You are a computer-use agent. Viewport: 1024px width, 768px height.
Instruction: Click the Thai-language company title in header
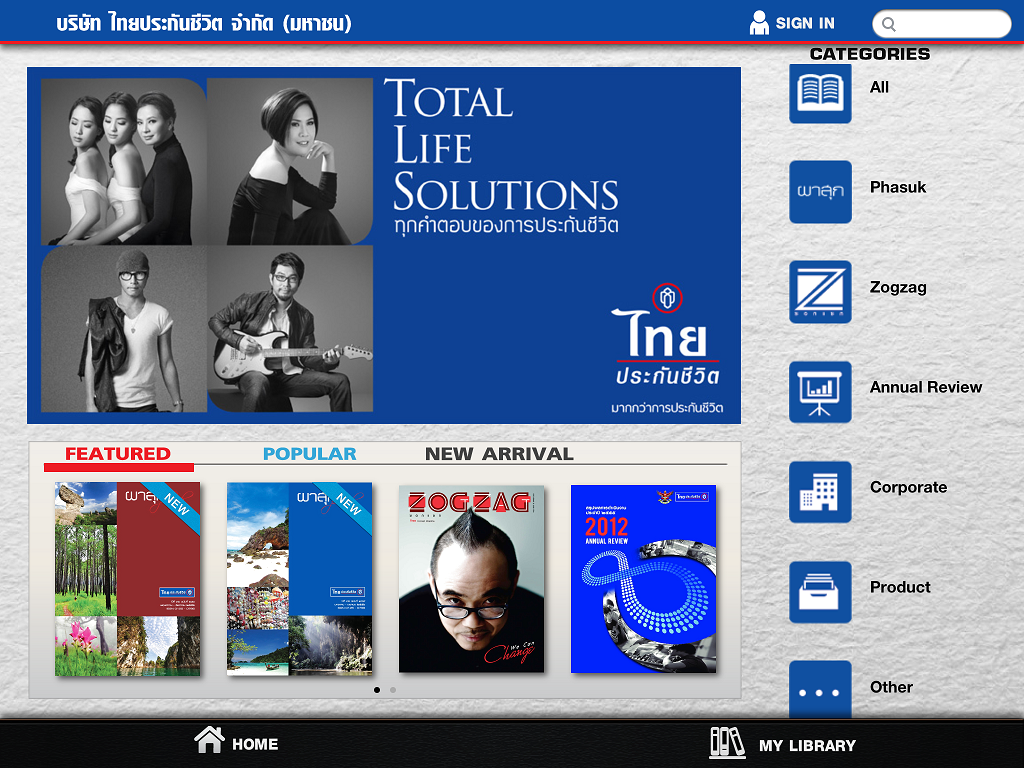click(204, 24)
